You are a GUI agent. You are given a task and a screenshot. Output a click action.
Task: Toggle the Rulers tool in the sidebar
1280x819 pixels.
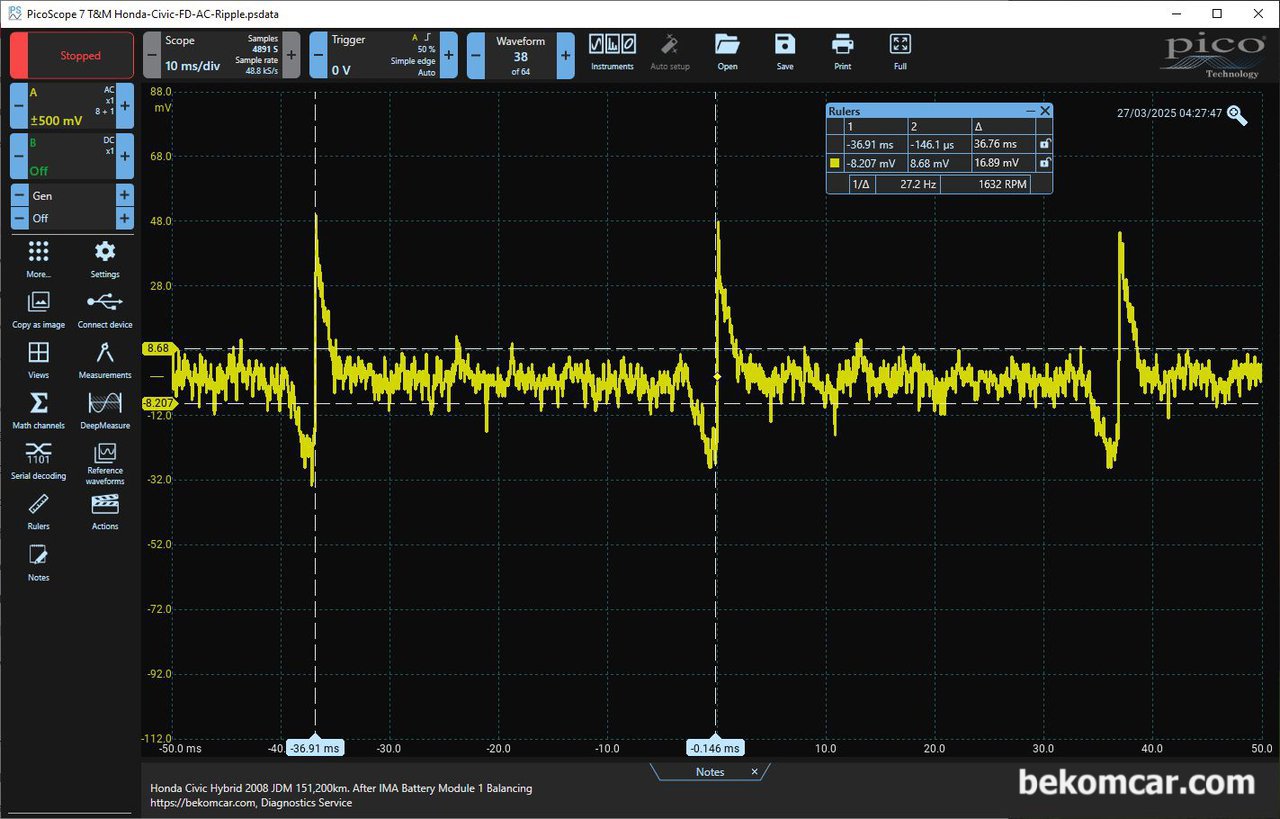38,511
